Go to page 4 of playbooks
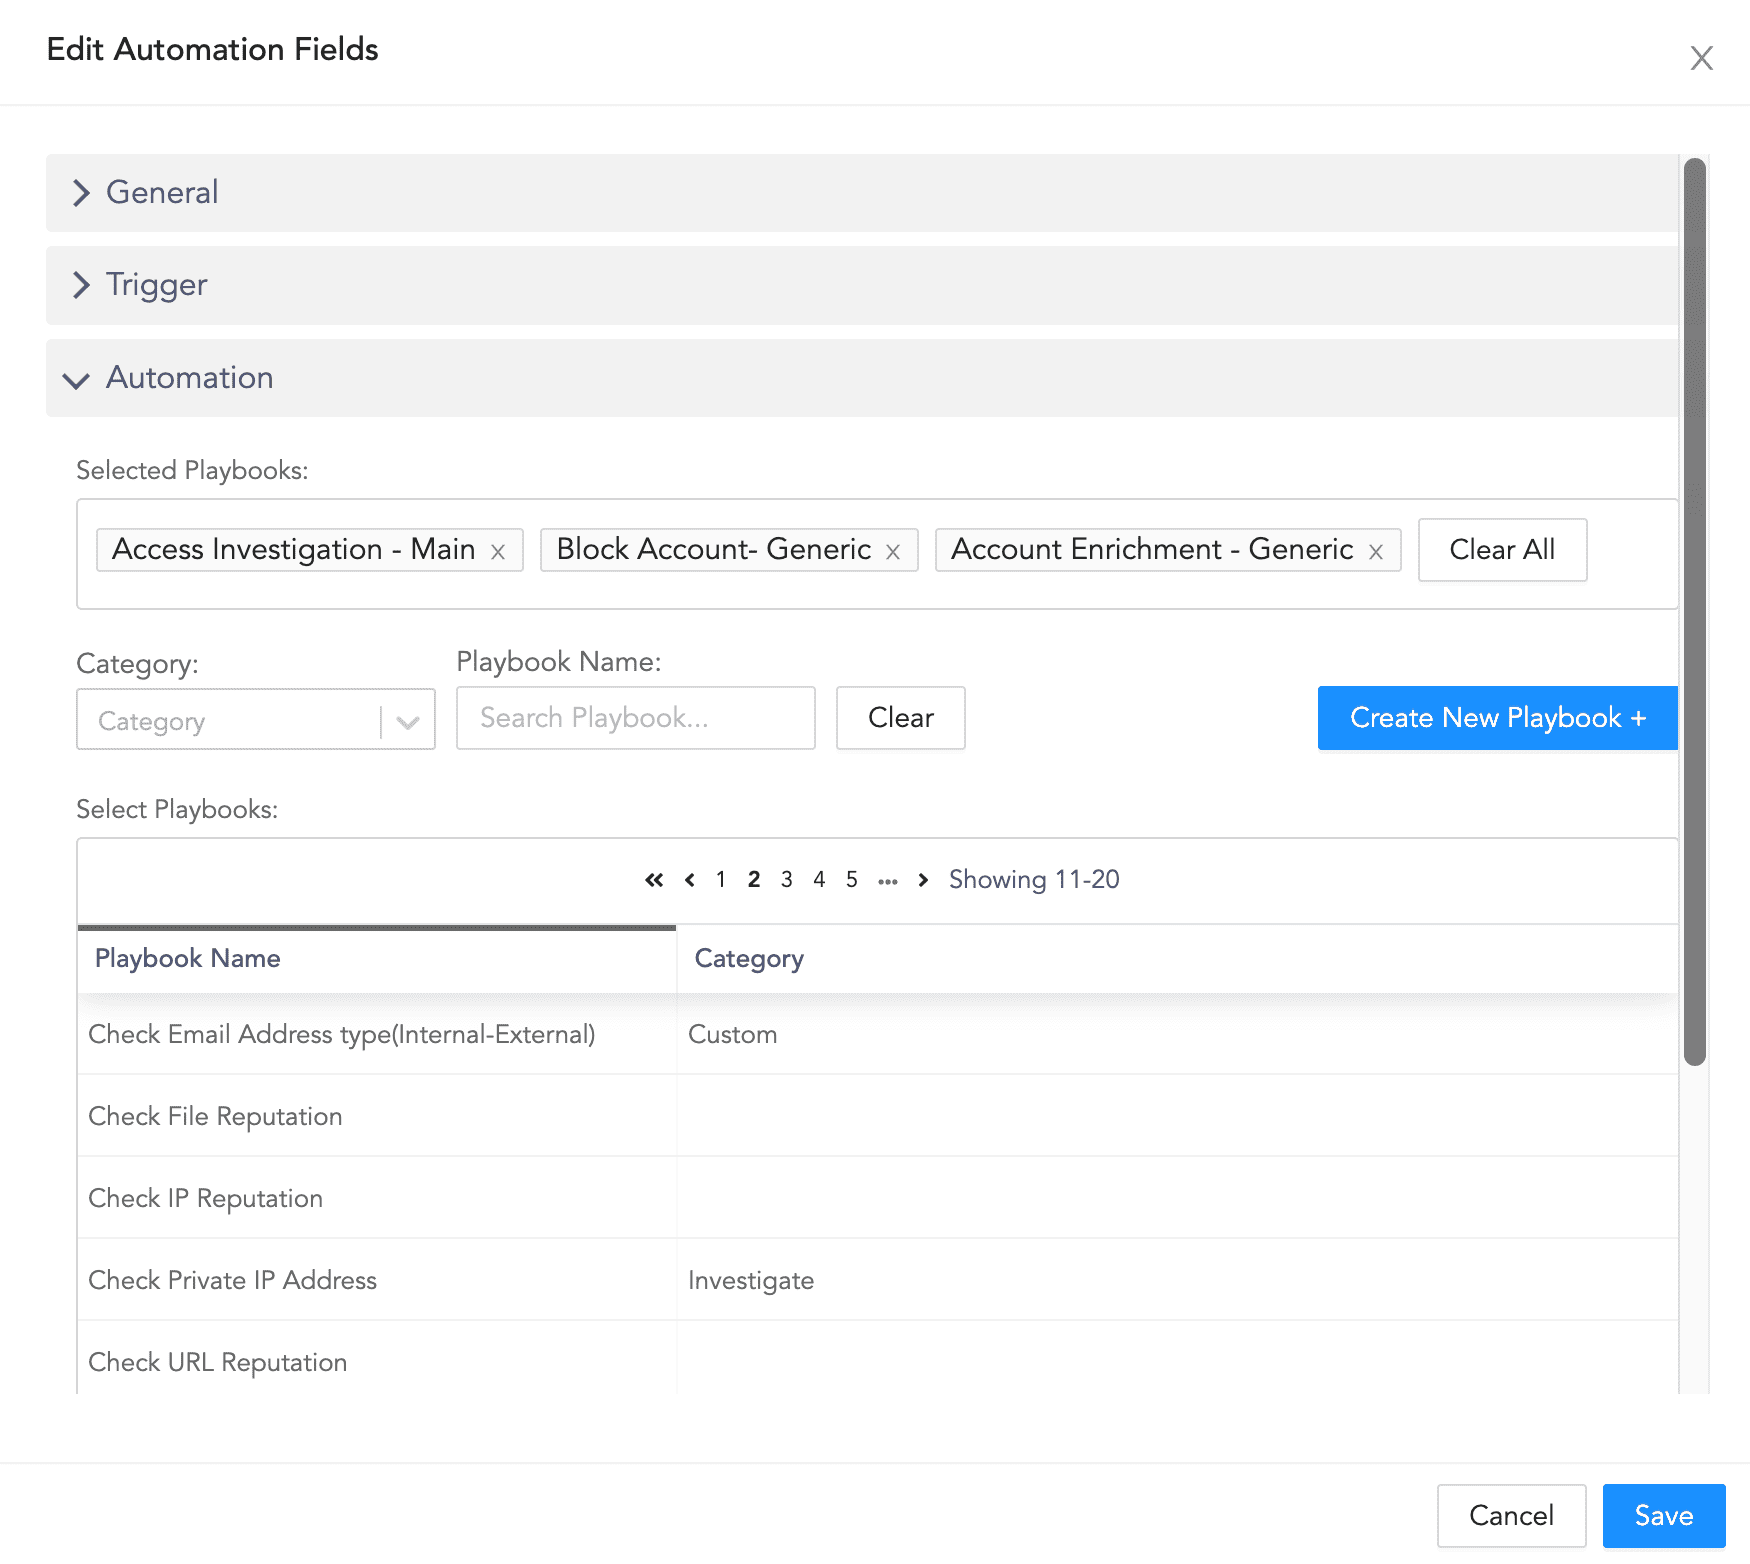1750x1564 pixels. coord(819,880)
